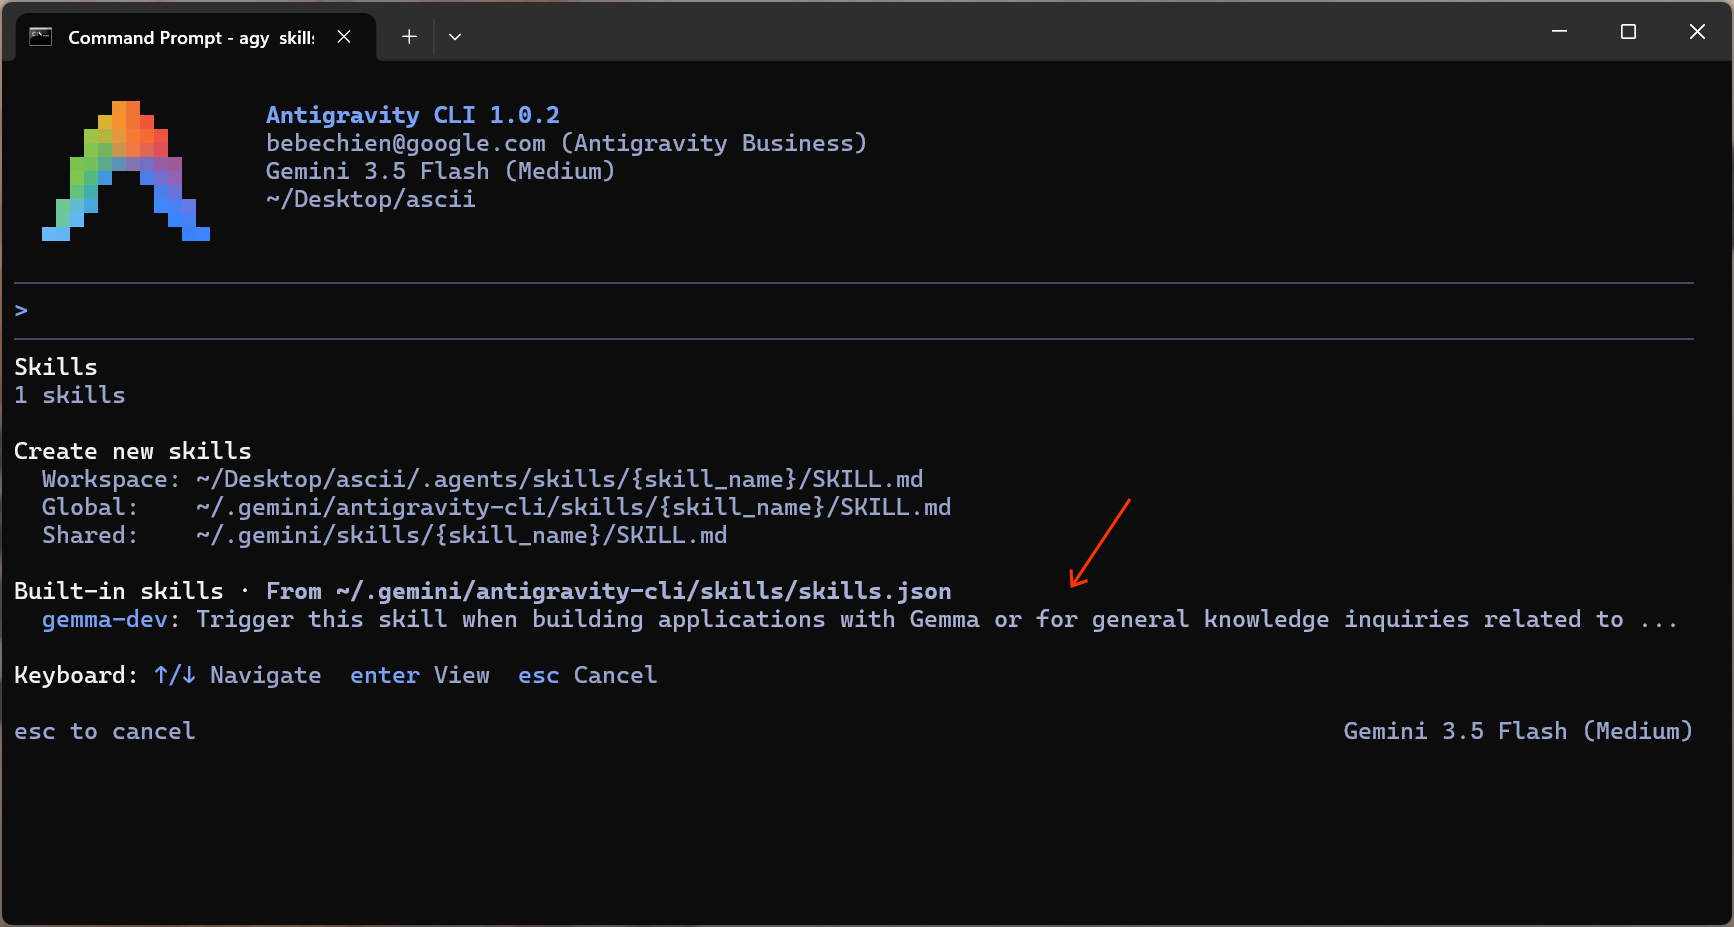Click the Command Prompt tab icon
The height and width of the screenshot is (927, 1734).
[x=40, y=37]
